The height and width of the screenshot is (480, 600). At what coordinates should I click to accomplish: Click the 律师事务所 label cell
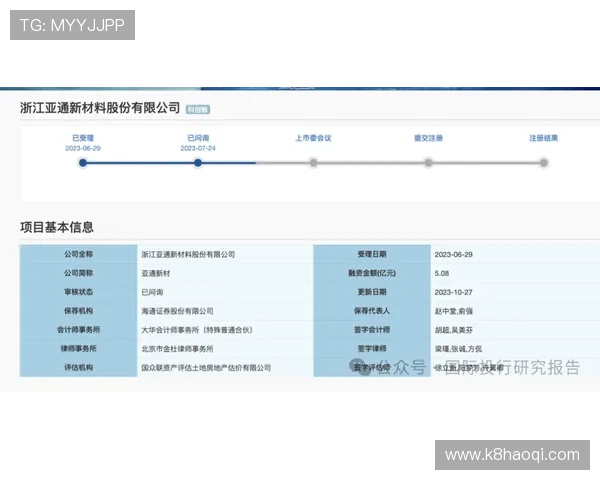pyautogui.click(x=78, y=348)
